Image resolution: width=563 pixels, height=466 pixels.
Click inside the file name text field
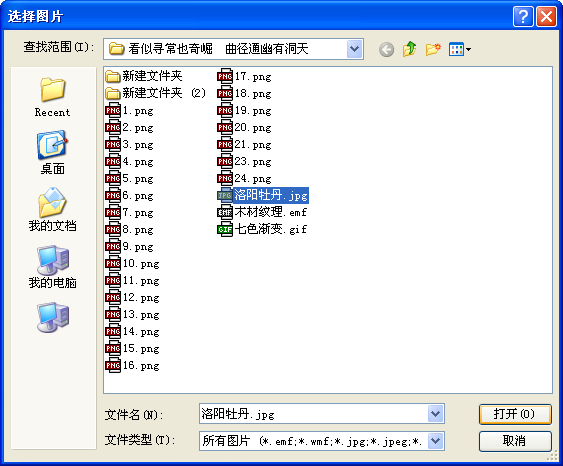pos(313,414)
